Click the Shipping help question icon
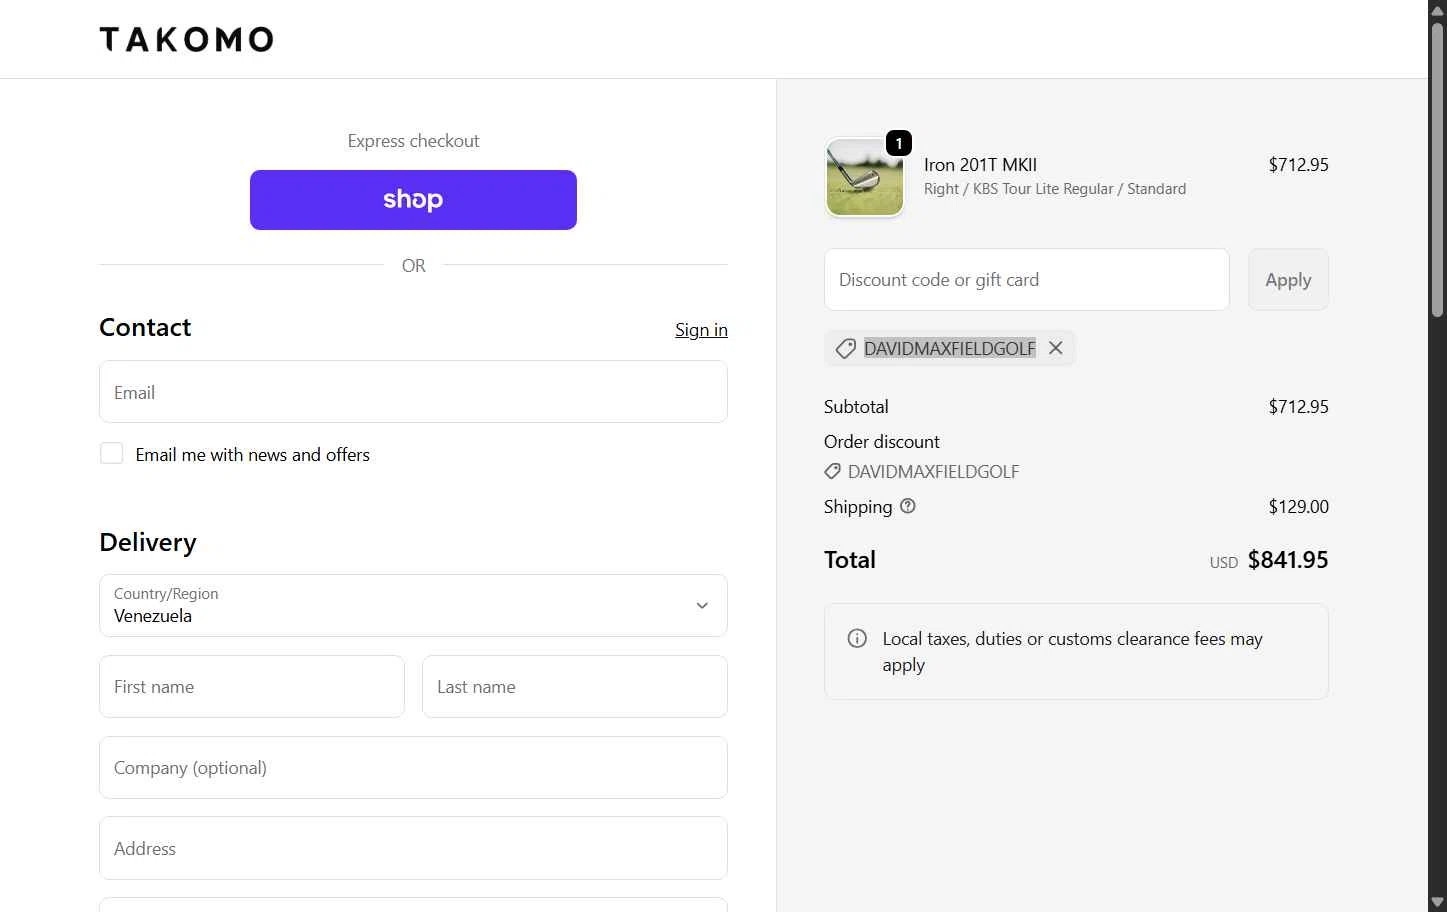This screenshot has width=1447, height=912. [x=908, y=506]
